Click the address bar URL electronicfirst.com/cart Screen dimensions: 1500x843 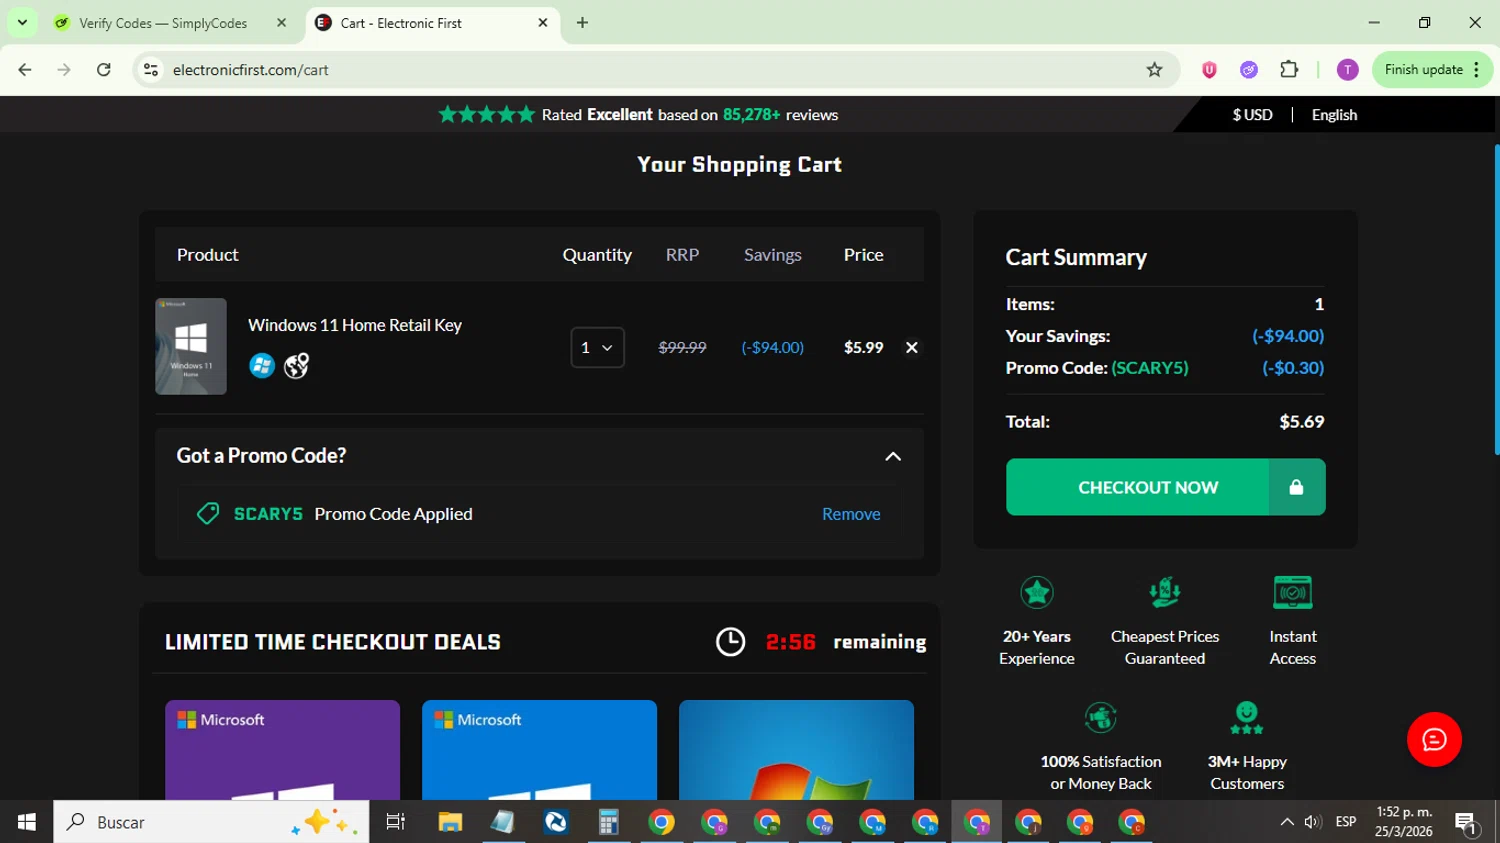coord(250,70)
